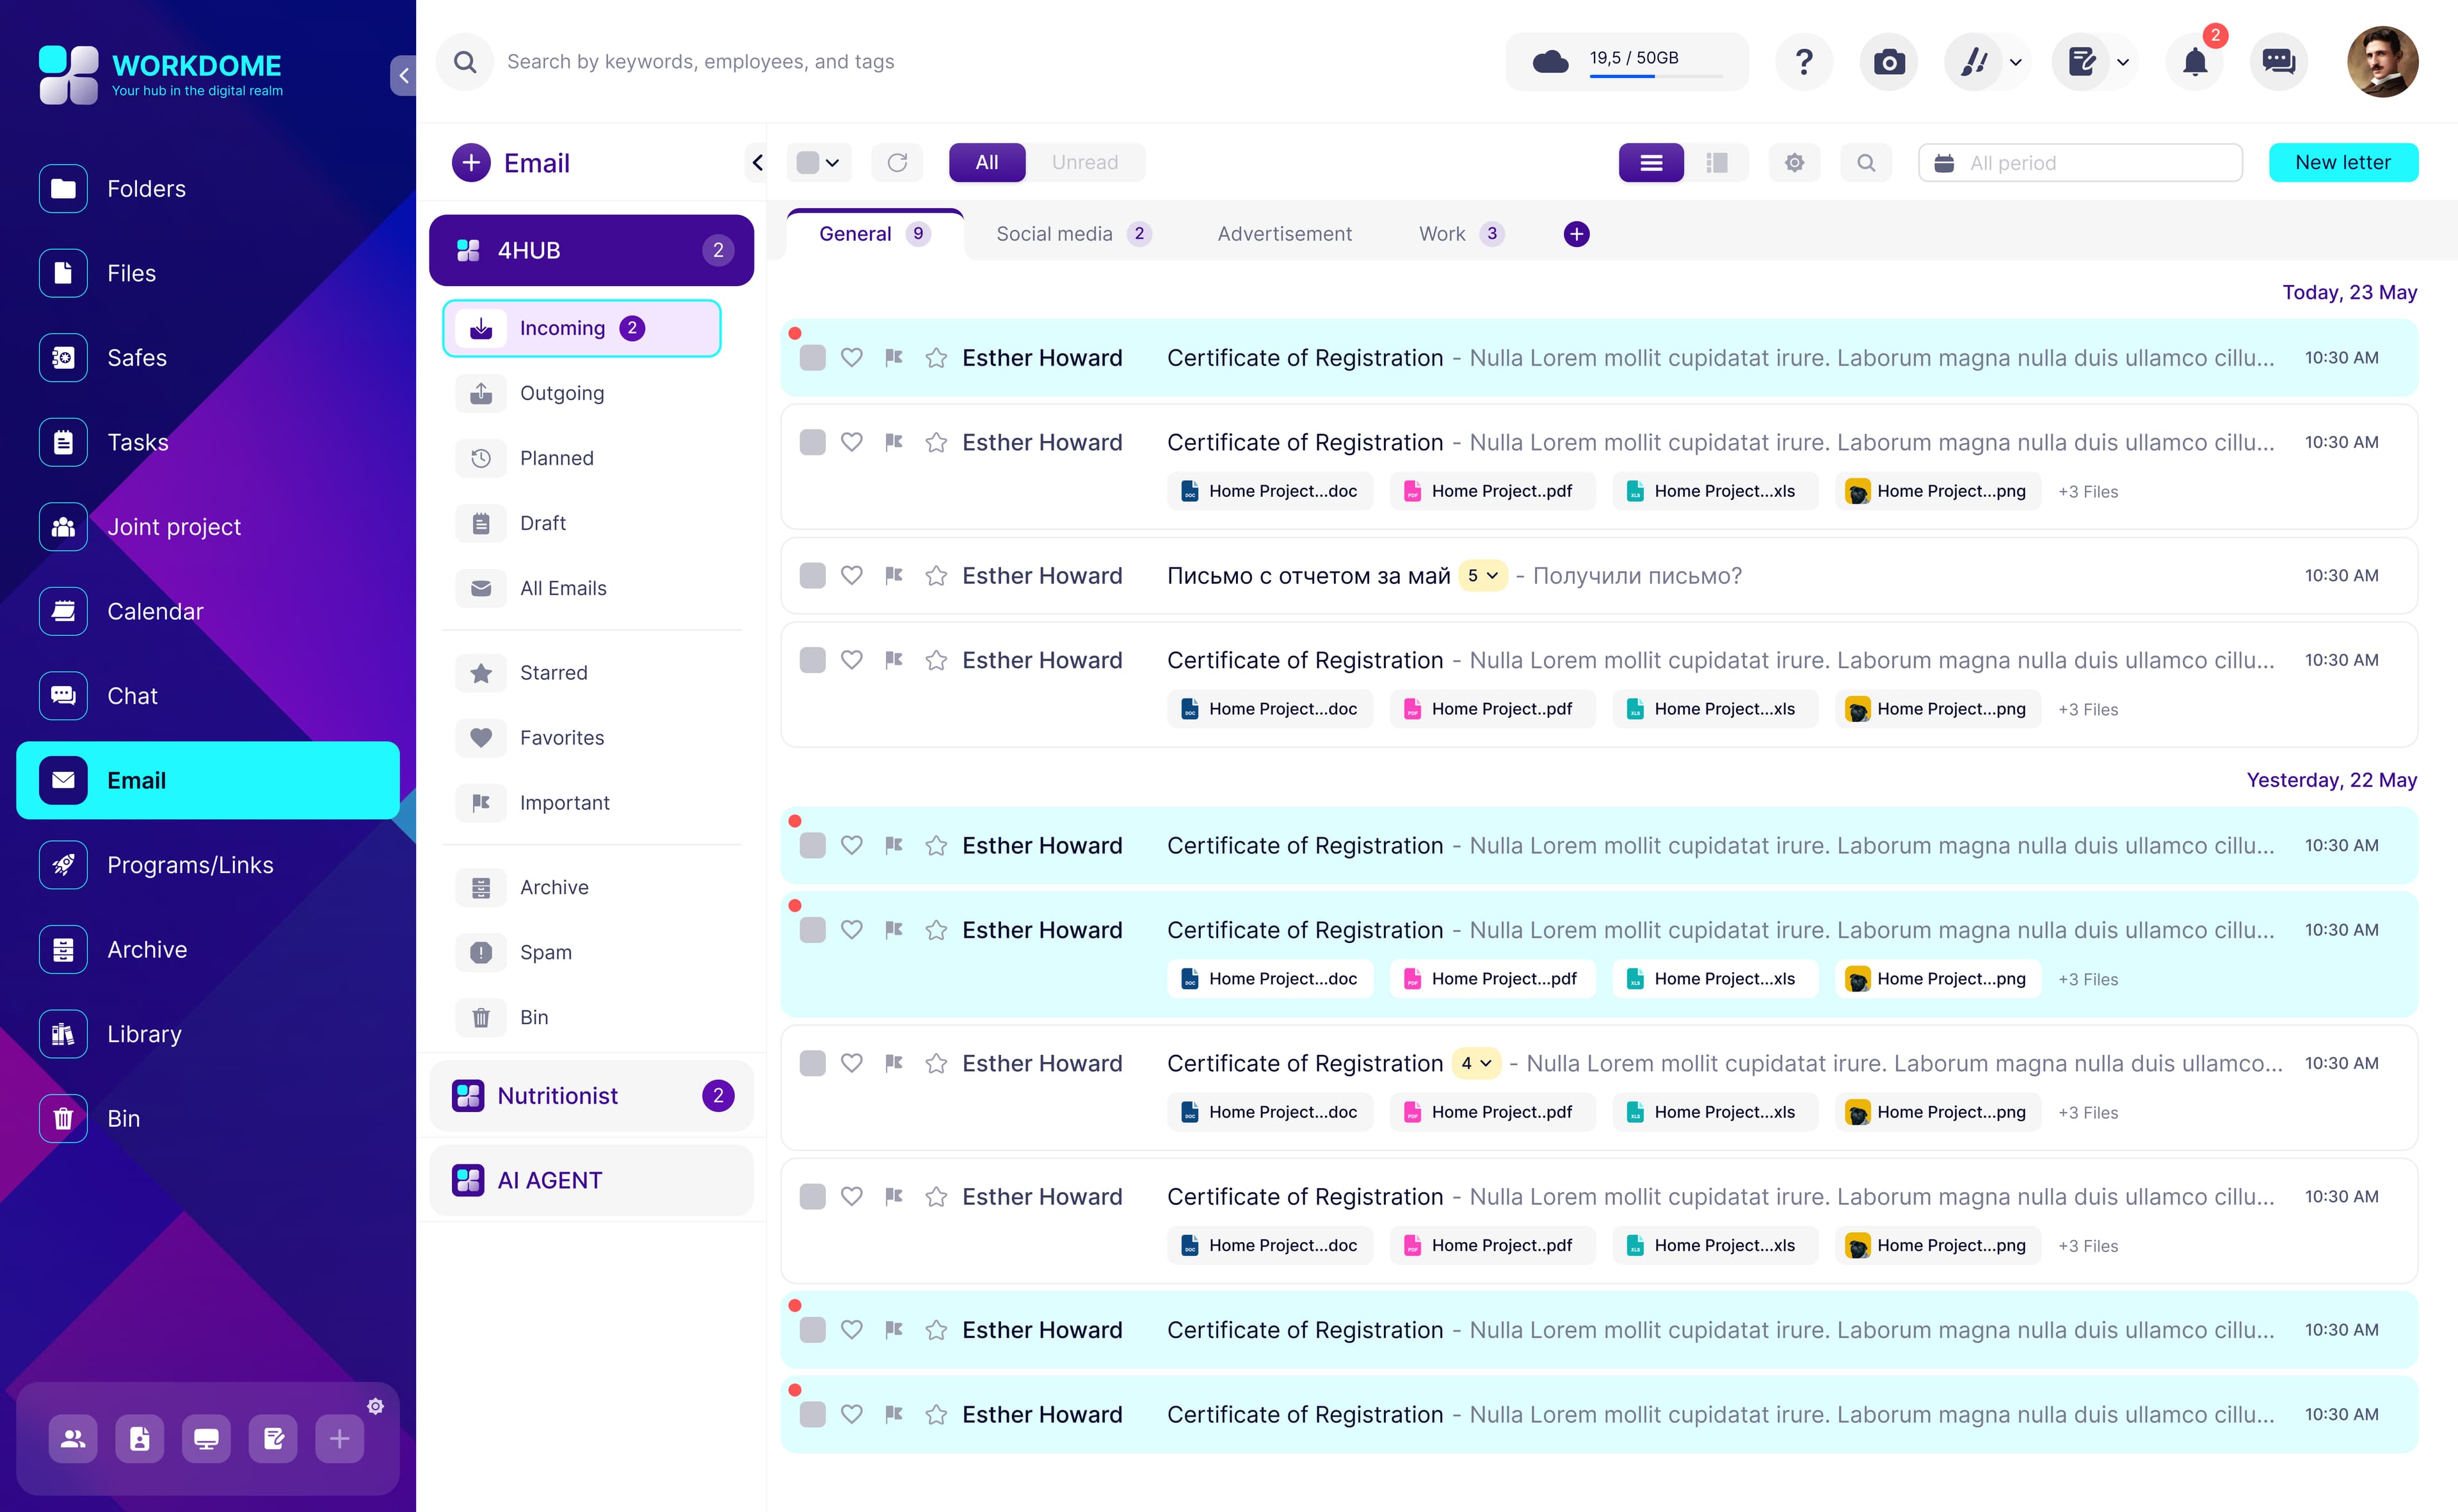2458x1512 pixels.
Task: Show only Unread emails
Action: pos(1085,162)
